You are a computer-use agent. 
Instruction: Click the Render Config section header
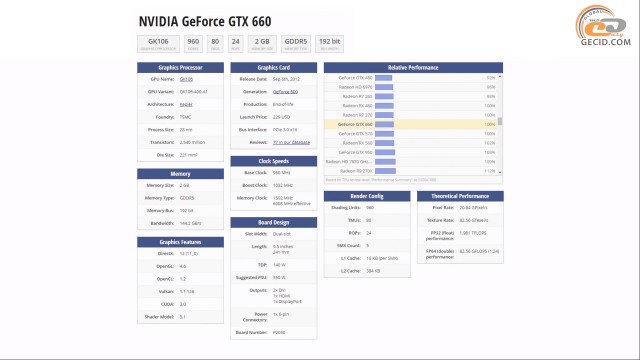click(x=367, y=196)
